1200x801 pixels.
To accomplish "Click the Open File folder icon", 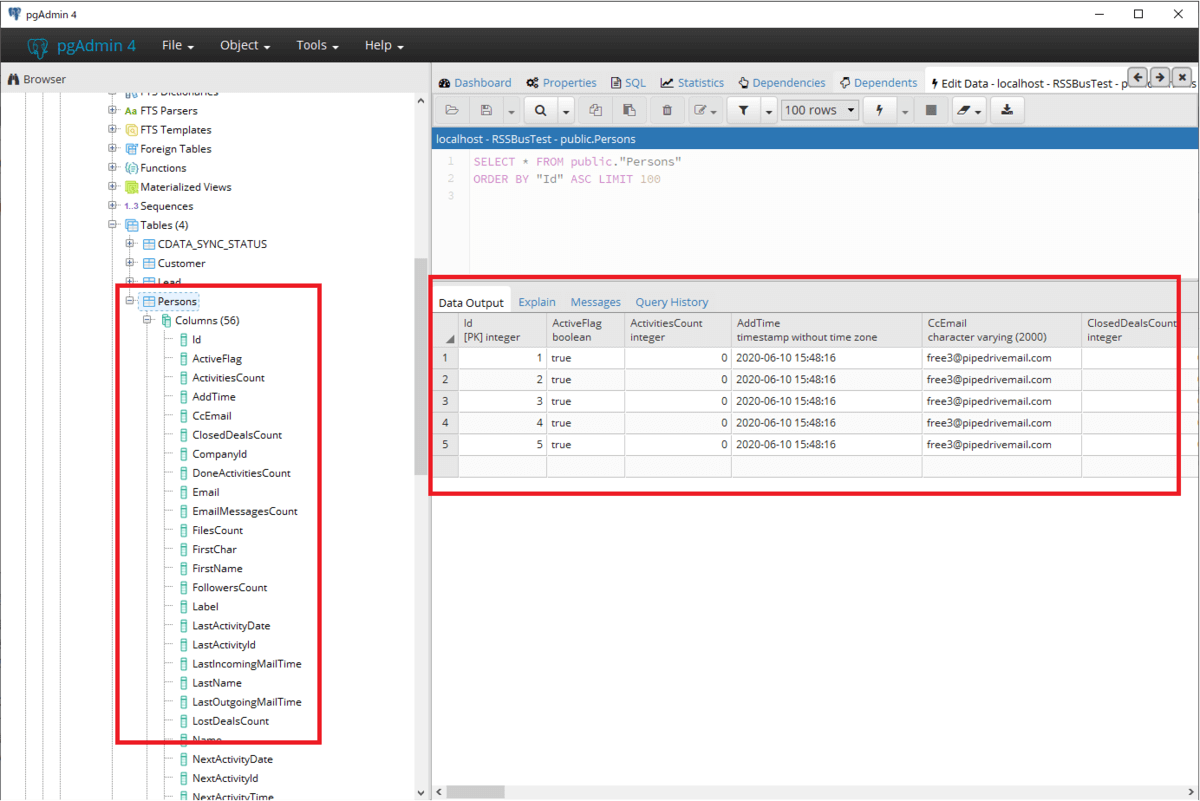I will pyautogui.click(x=452, y=110).
